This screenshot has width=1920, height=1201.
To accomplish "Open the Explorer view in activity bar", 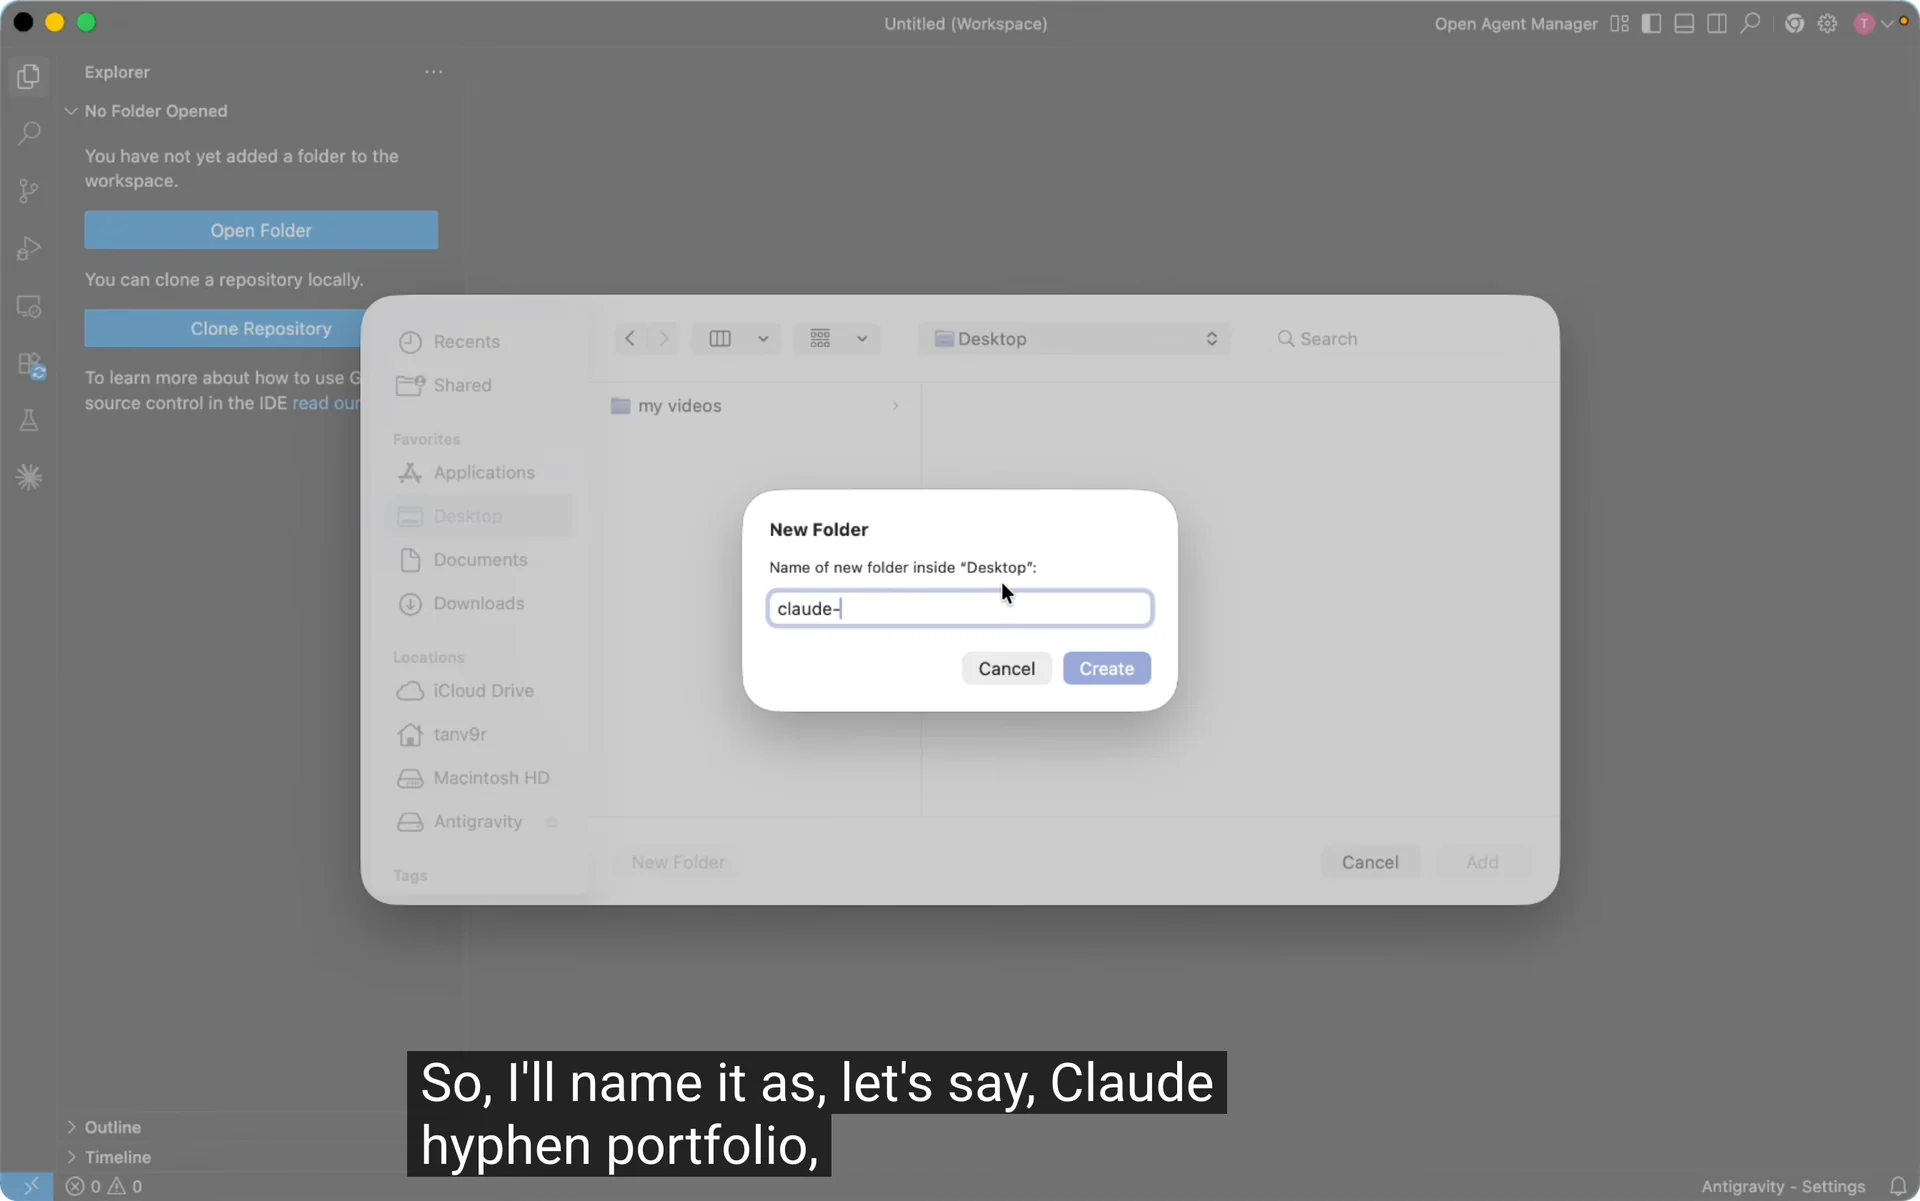I will click(x=29, y=76).
